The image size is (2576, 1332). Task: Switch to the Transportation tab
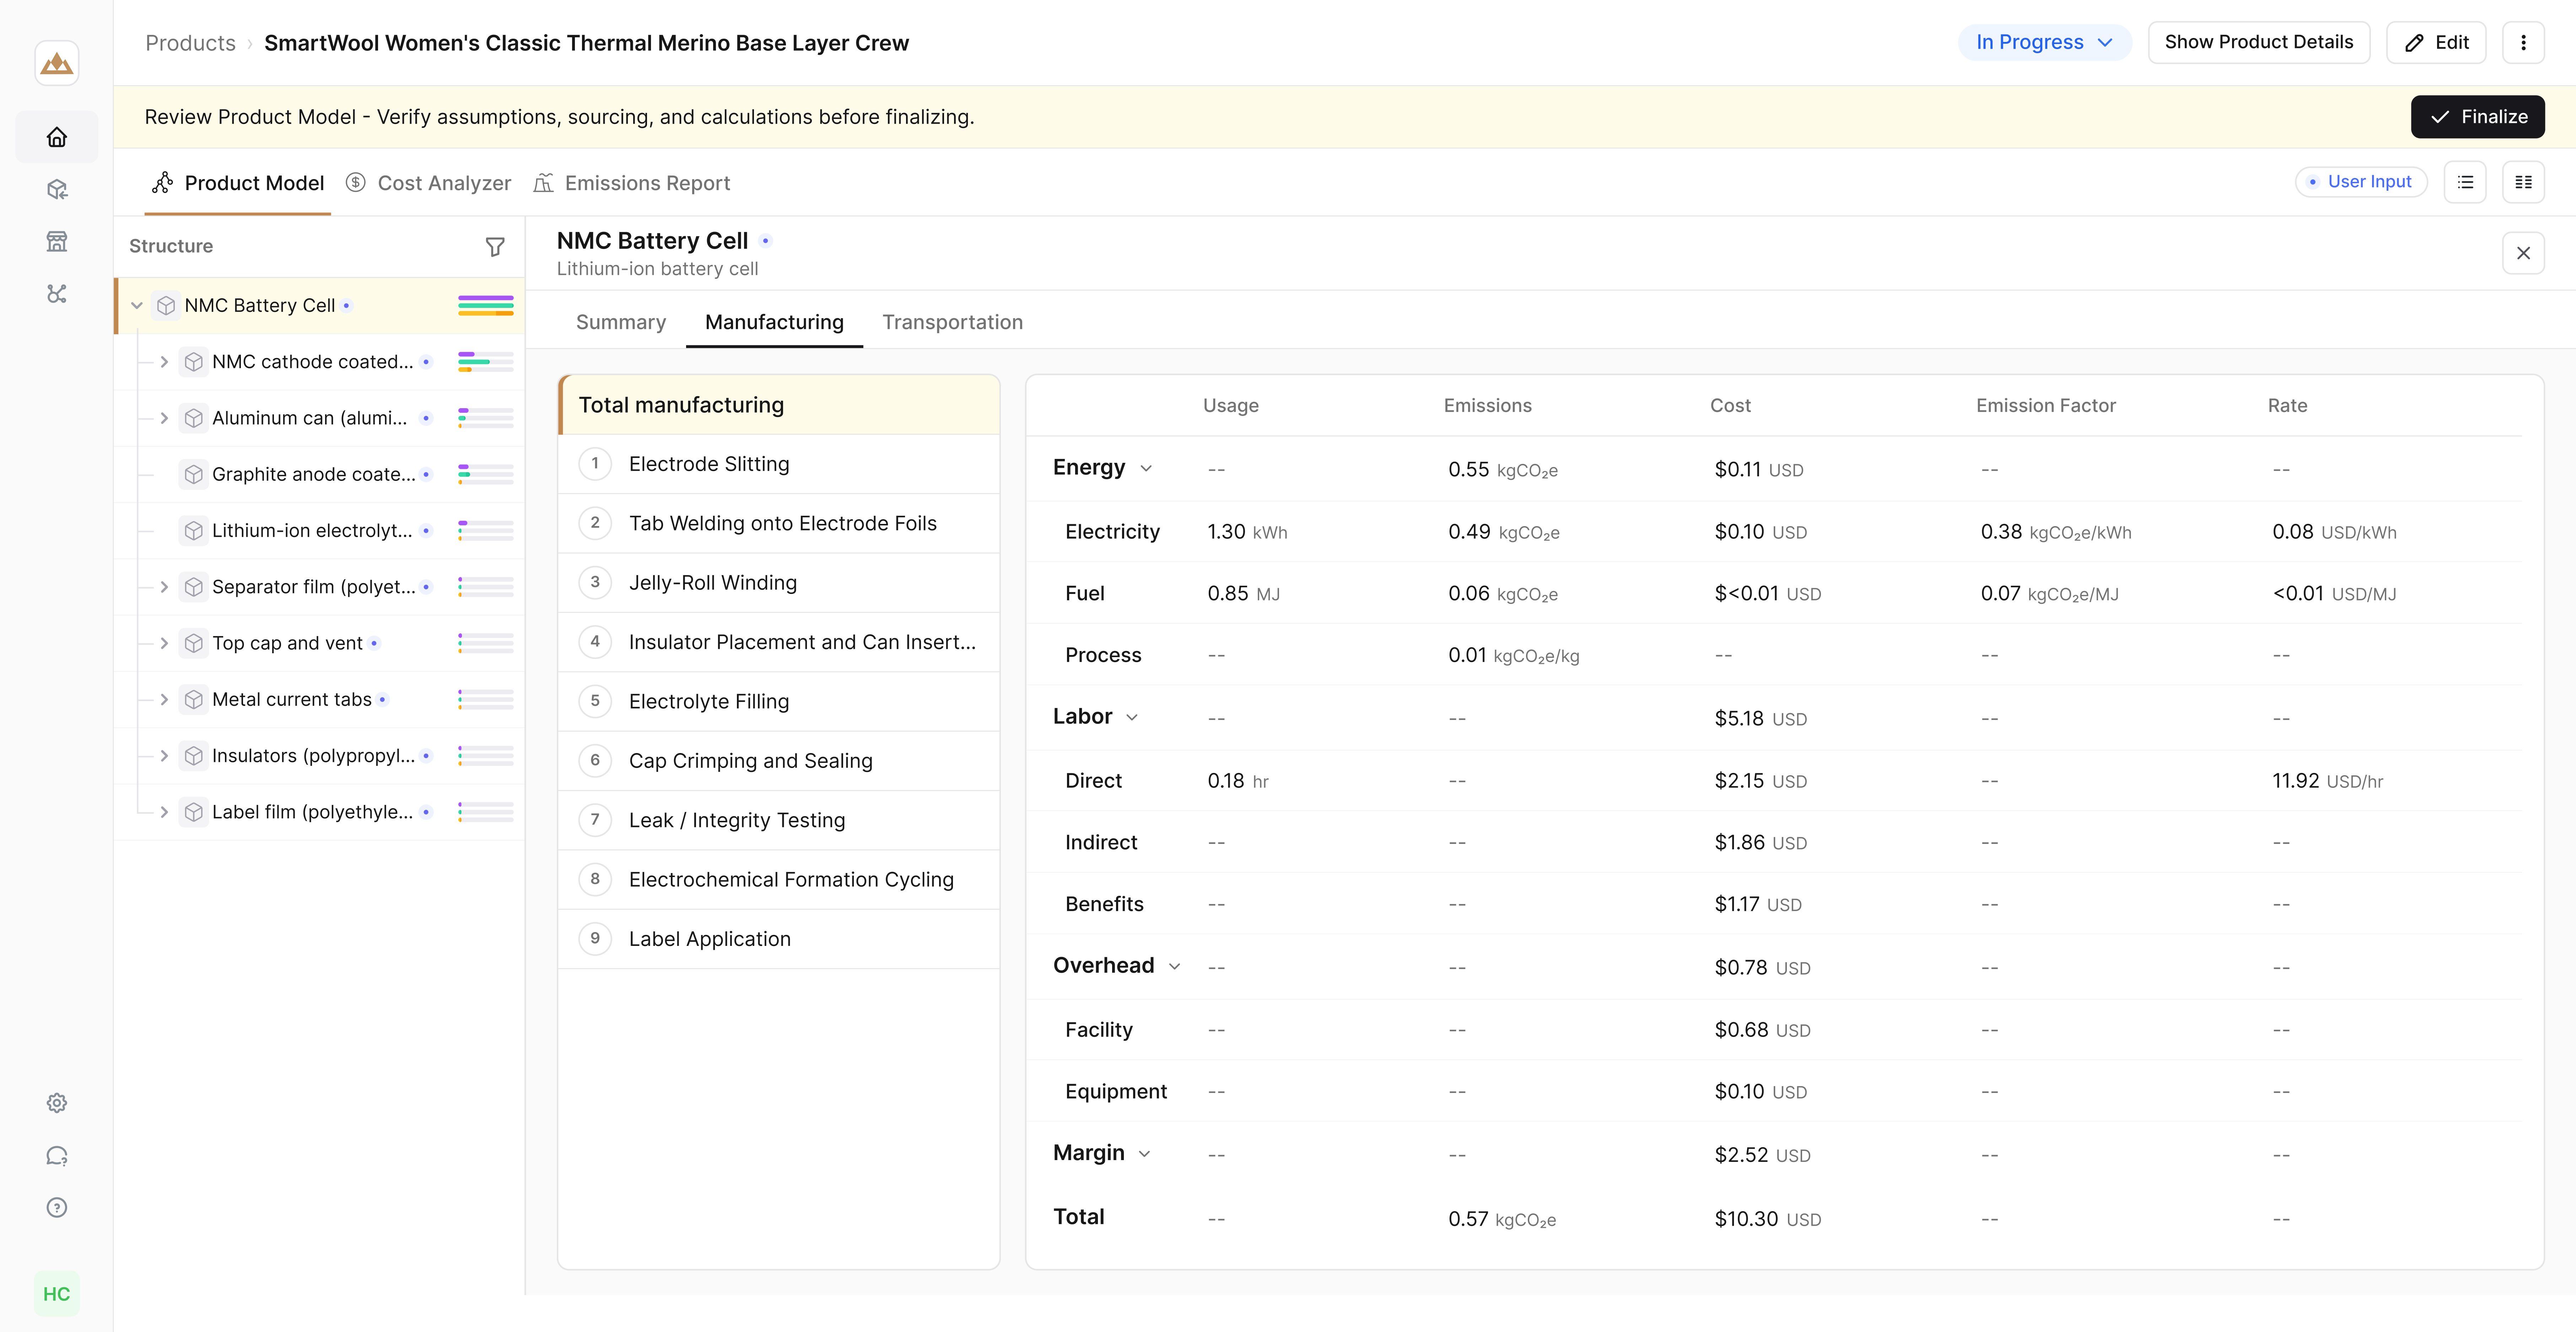click(x=952, y=322)
